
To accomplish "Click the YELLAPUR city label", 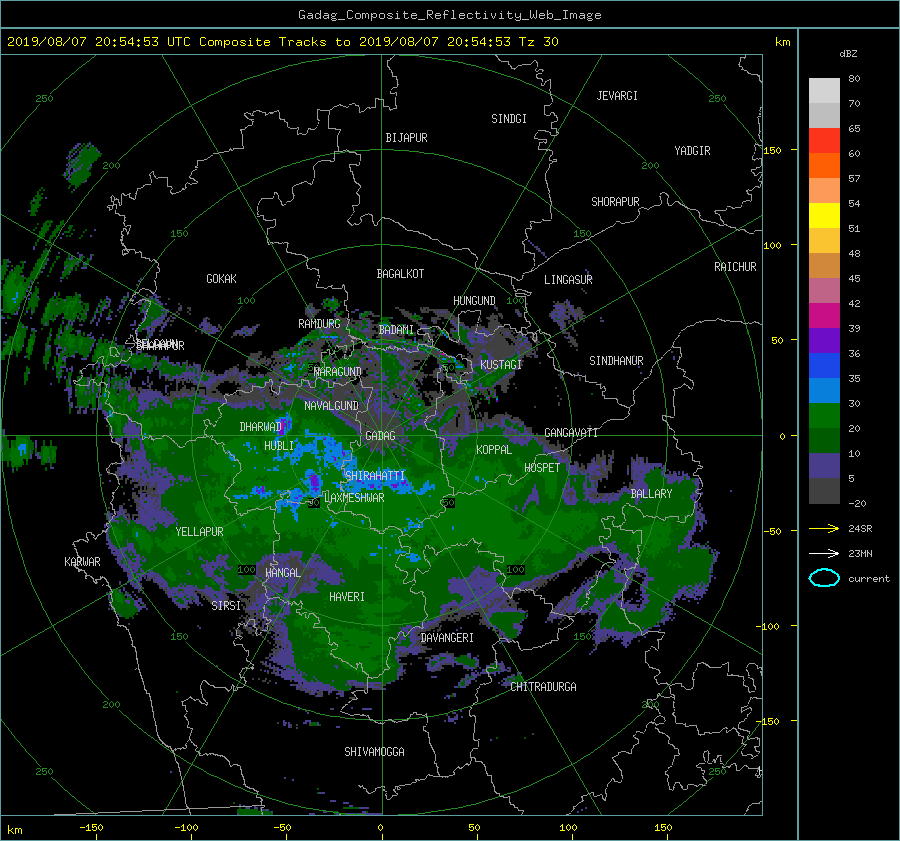I will tap(199, 532).
